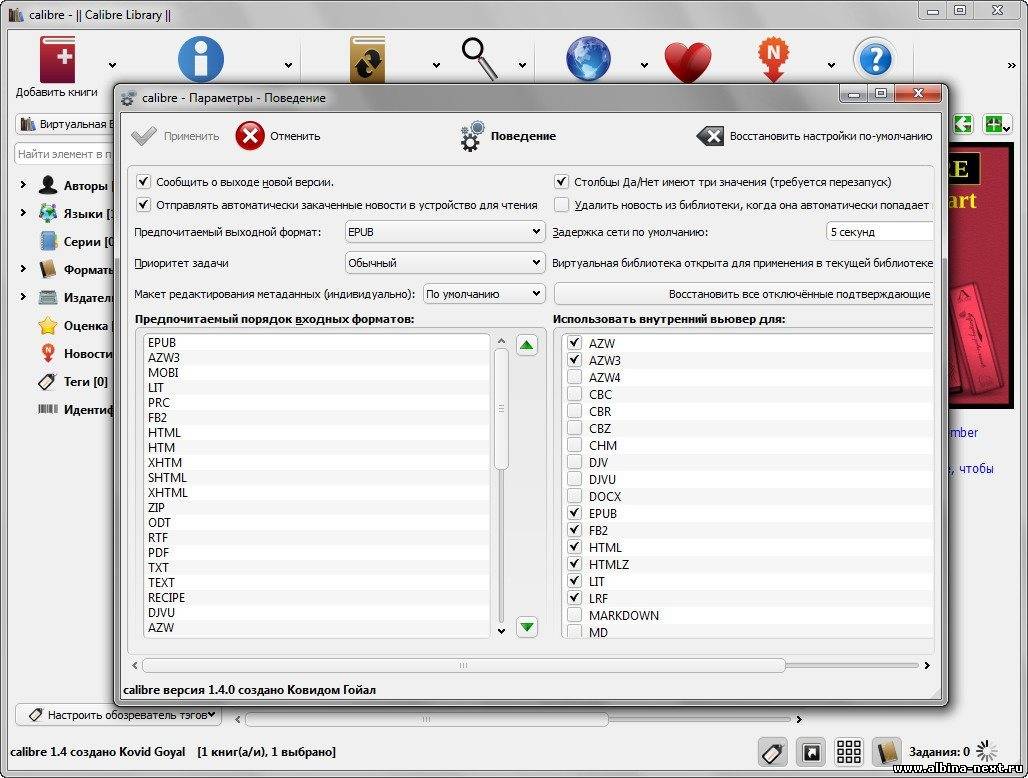Check CBZ in internal viewer list
1028x778 pixels.
[x=574, y=428]
